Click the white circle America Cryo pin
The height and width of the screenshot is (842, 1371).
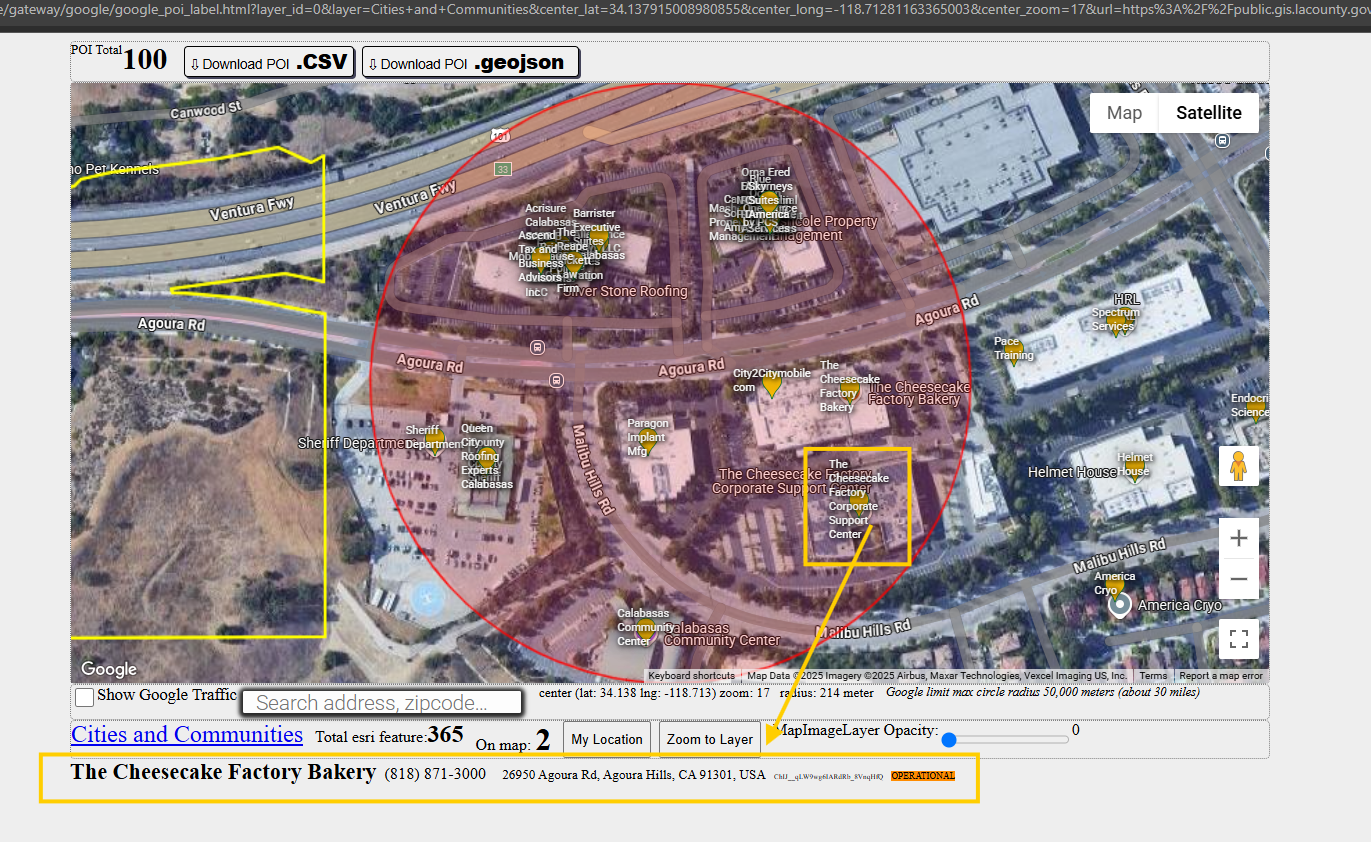1120,605
